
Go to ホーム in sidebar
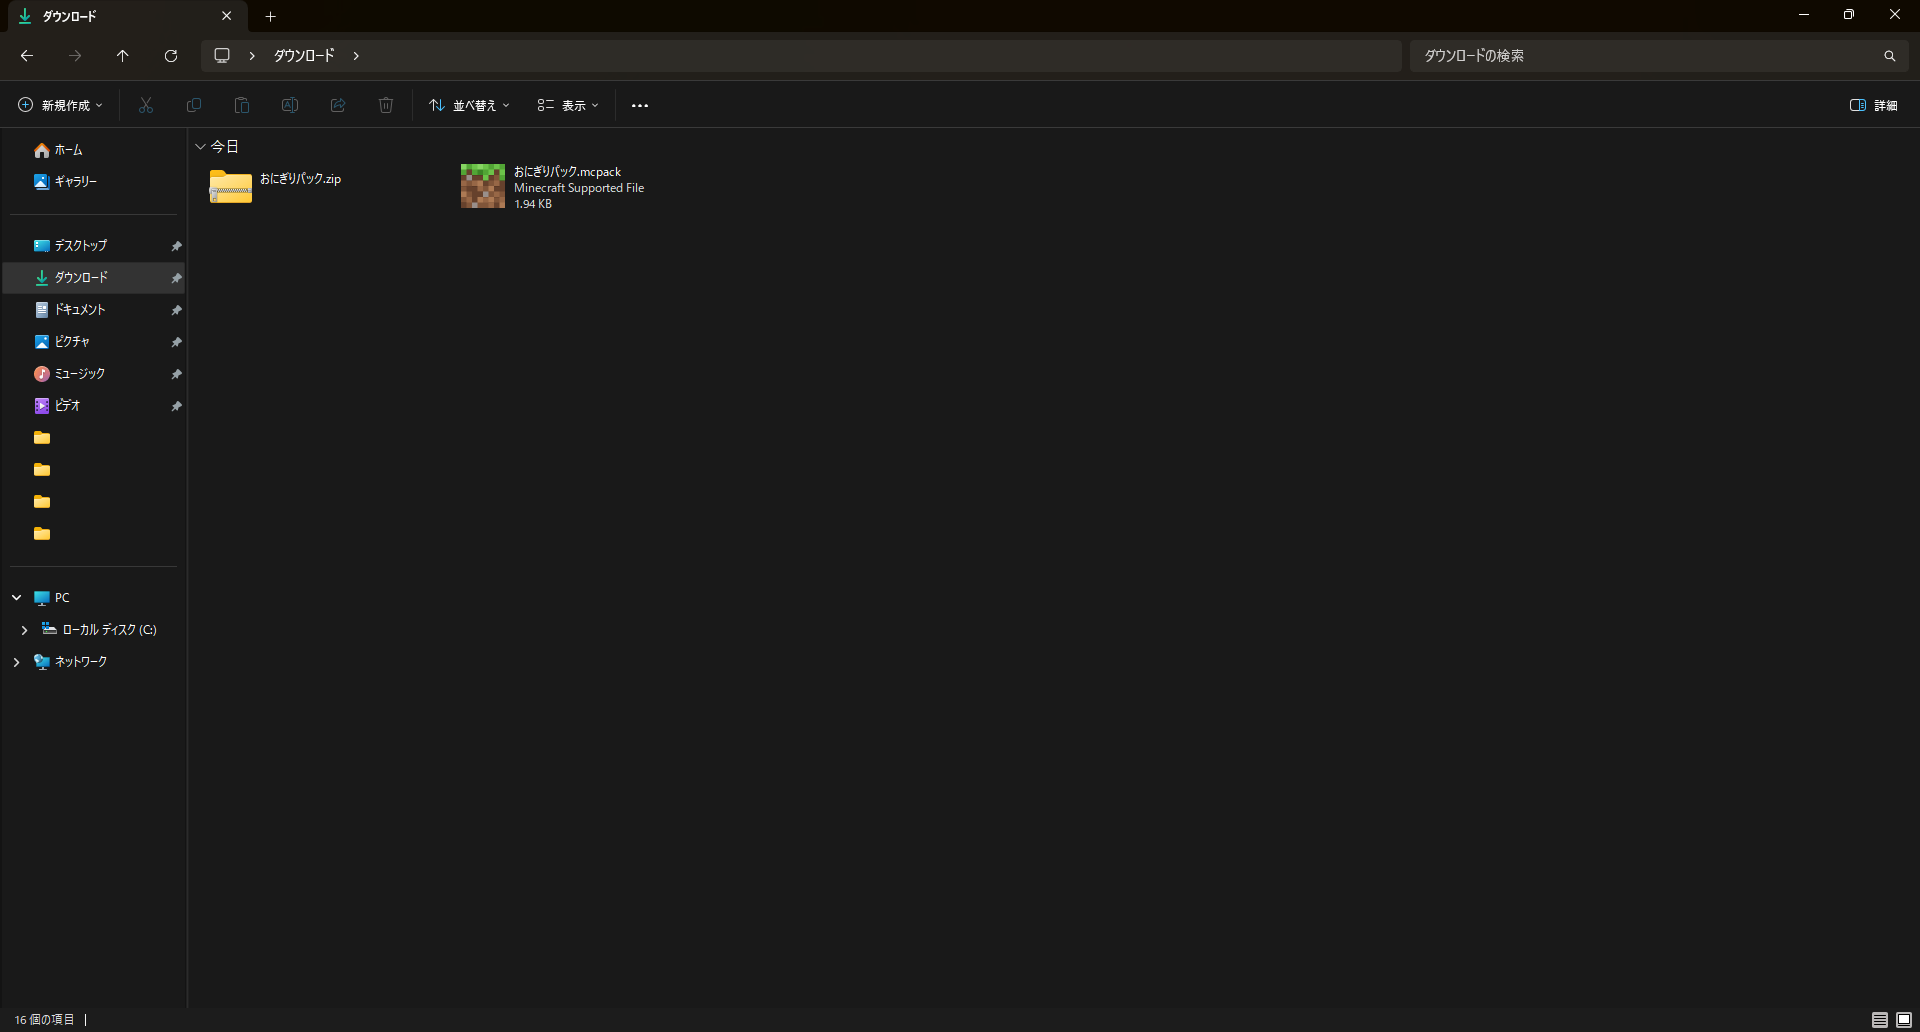coord(68,150)
